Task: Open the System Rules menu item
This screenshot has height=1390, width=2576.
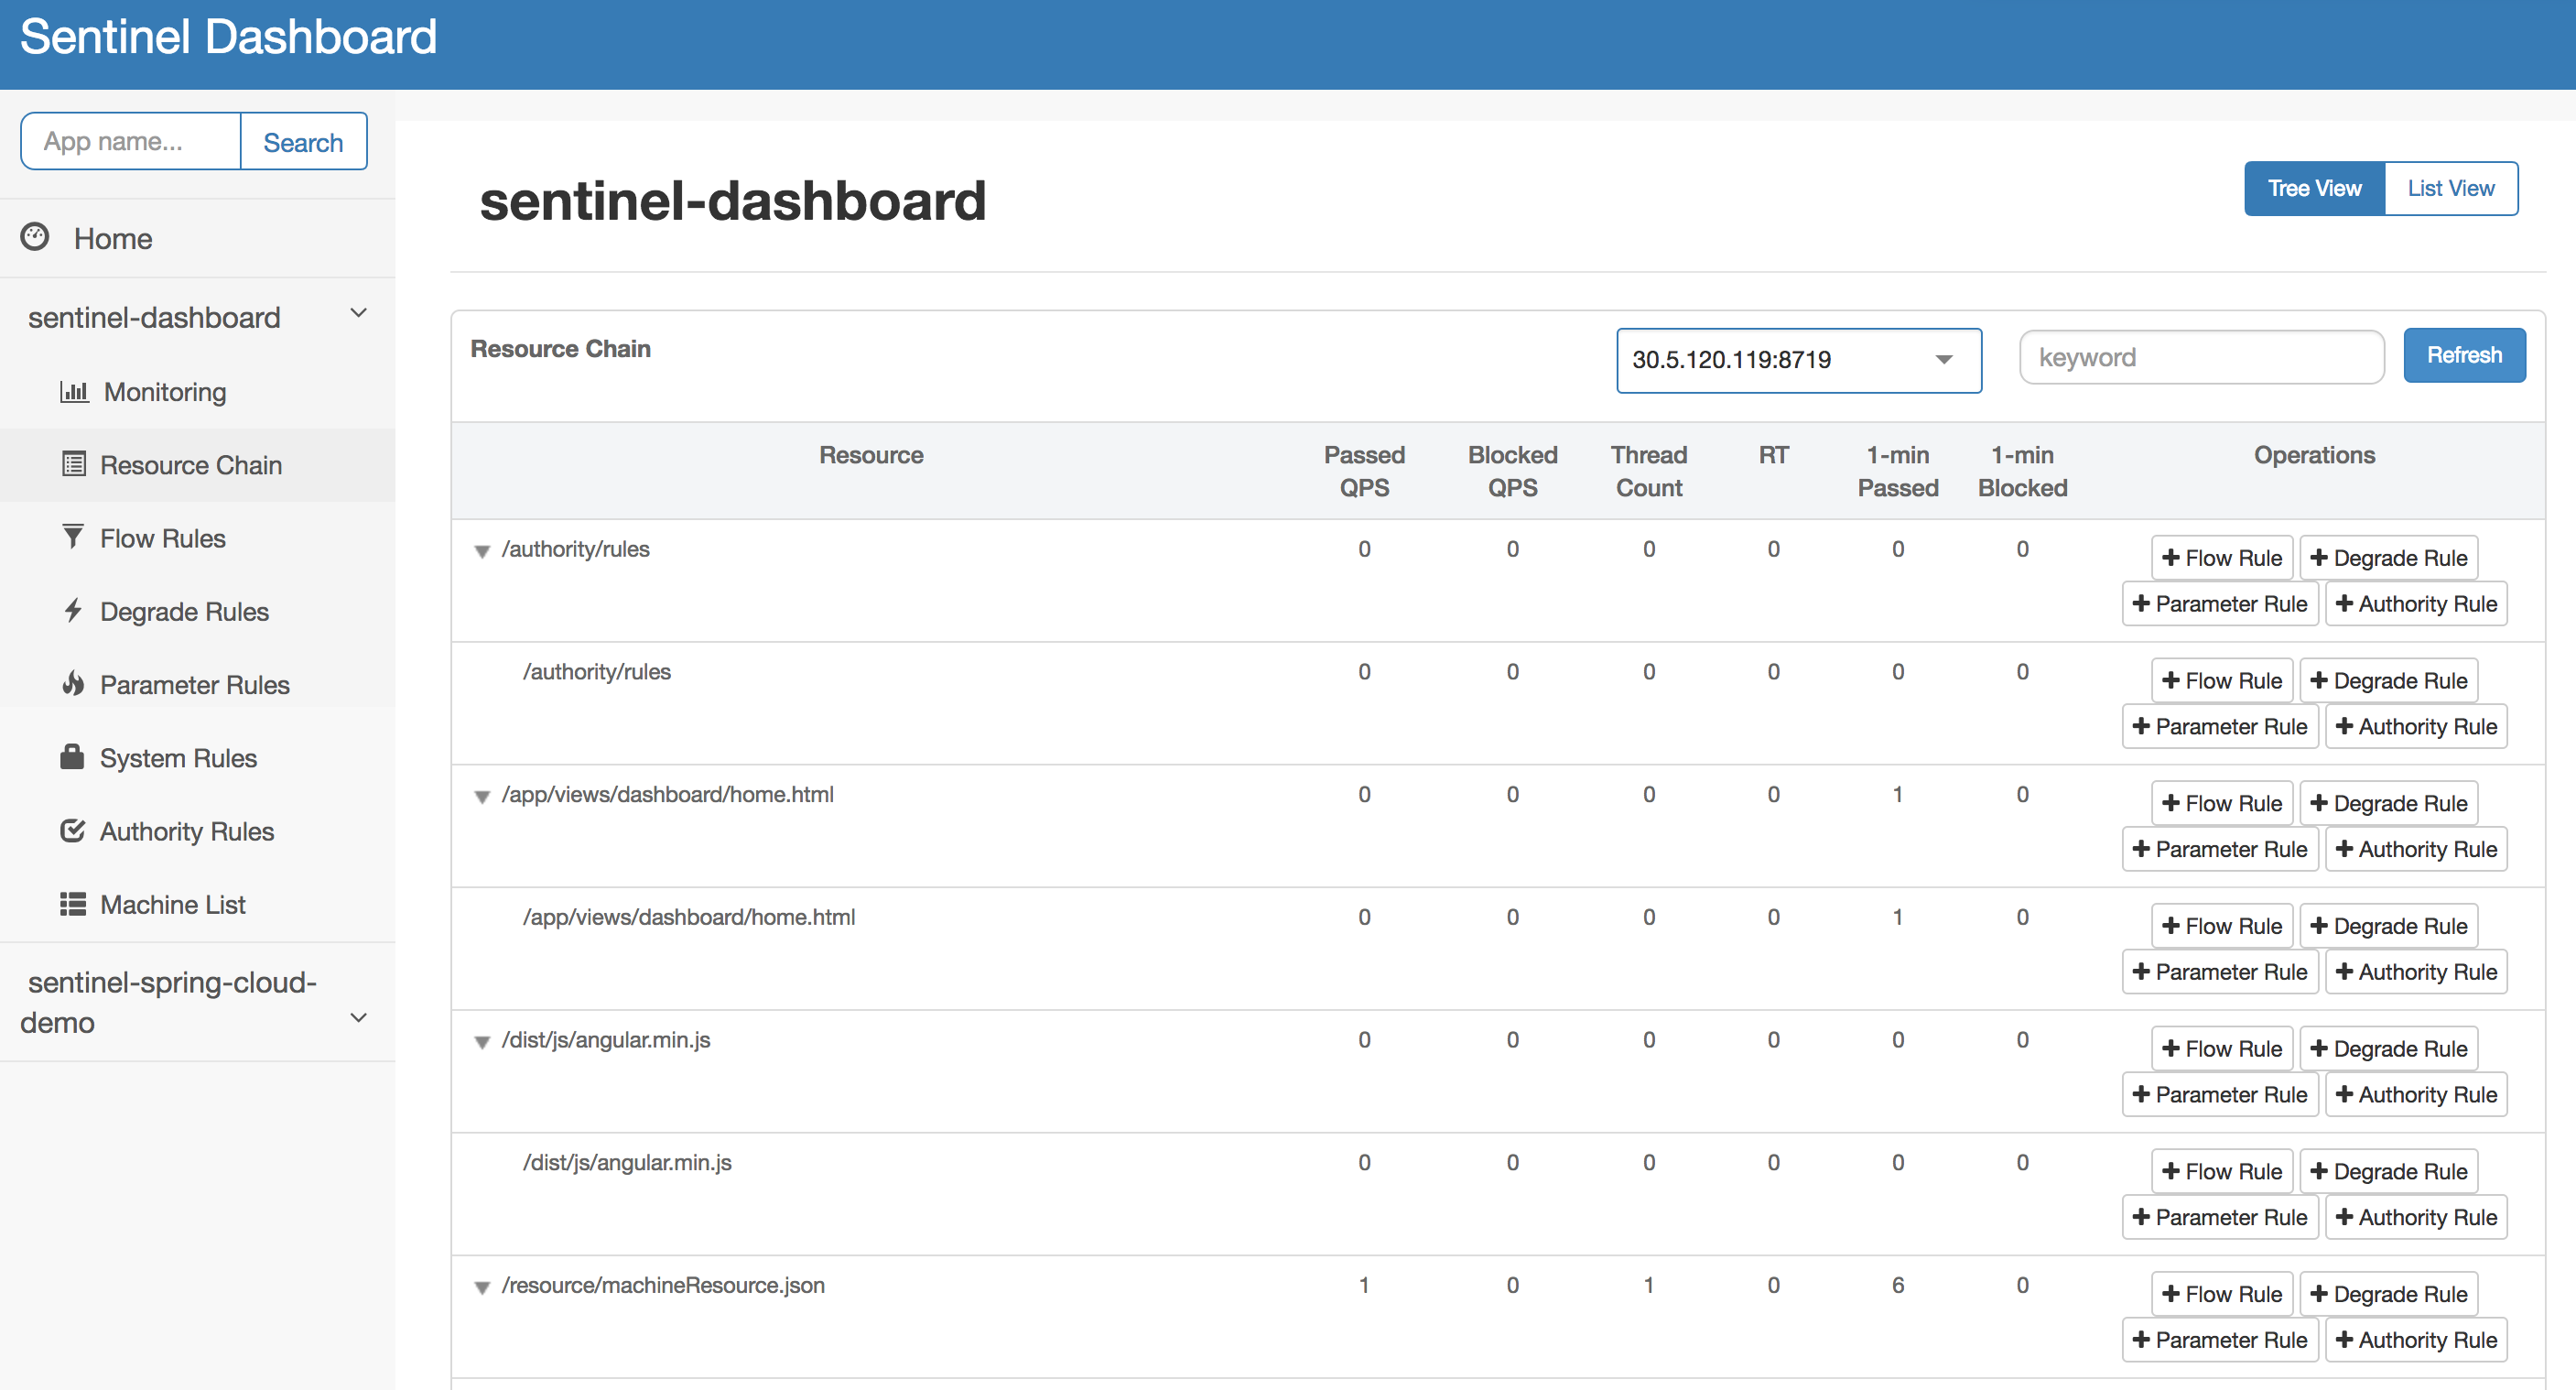Action: point(198,757)
